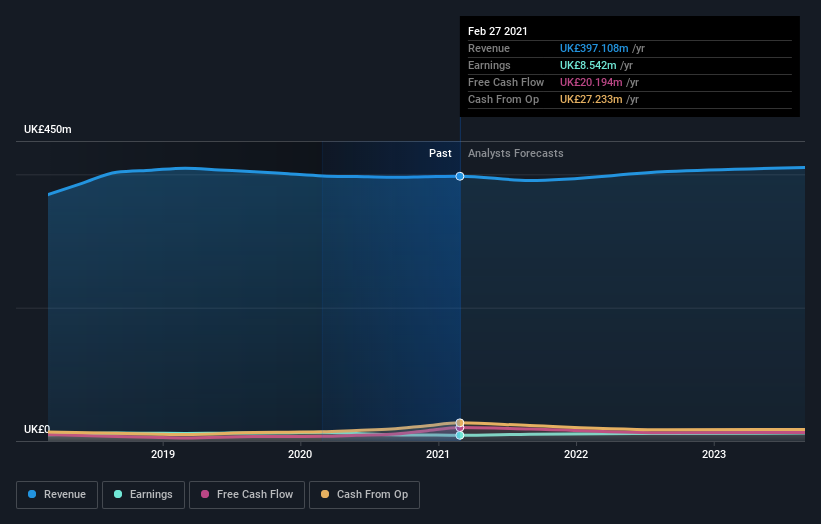The height and width of the screenshot is (524, 821).
Task: Toggle the Cash From Op legend button
Action: (x=364, y=495)
